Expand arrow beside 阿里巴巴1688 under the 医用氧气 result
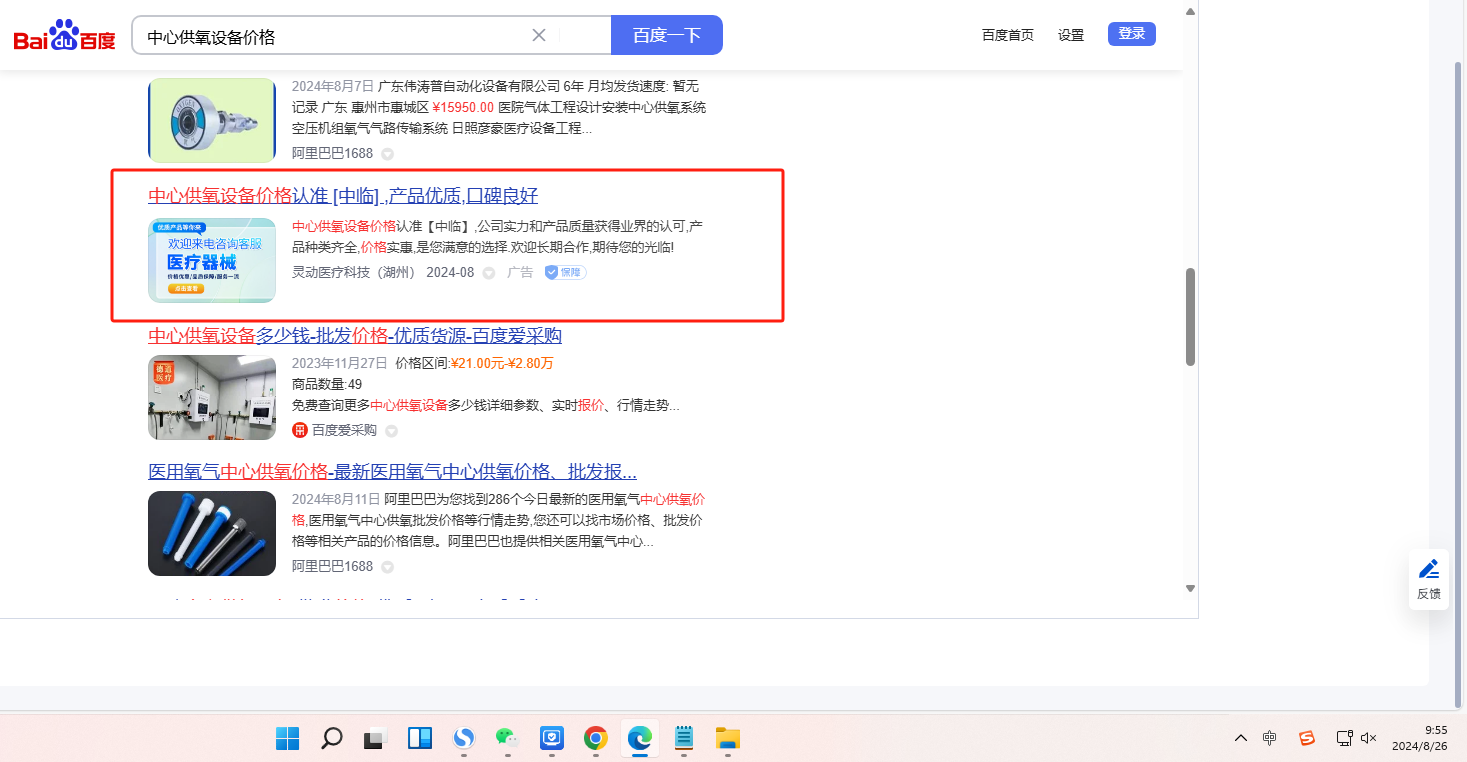This screenshot has height=762, width=1467. (387, 567)
